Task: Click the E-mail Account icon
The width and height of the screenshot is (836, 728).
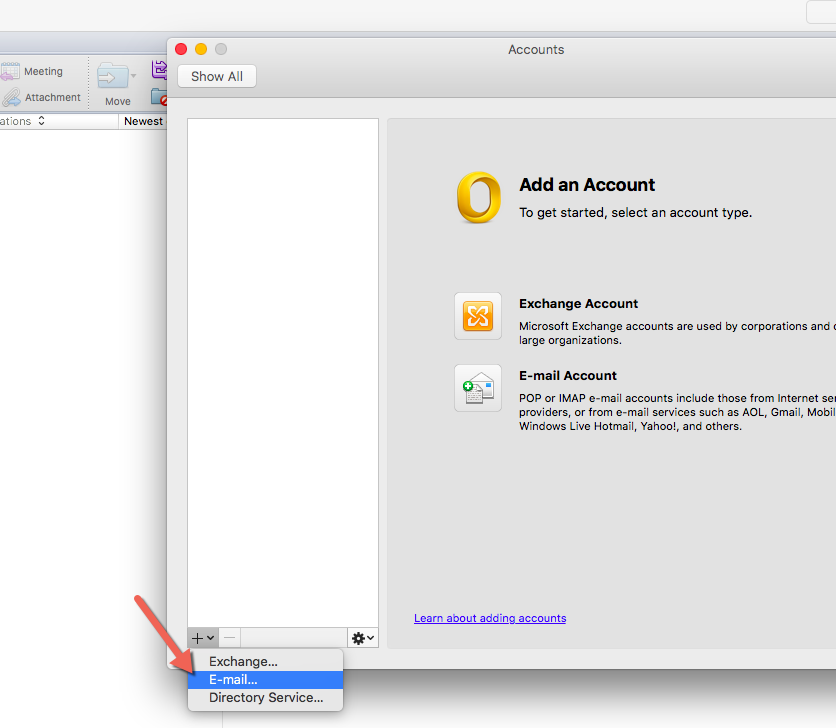Action: pyautogui.click(x=478, y=389)
